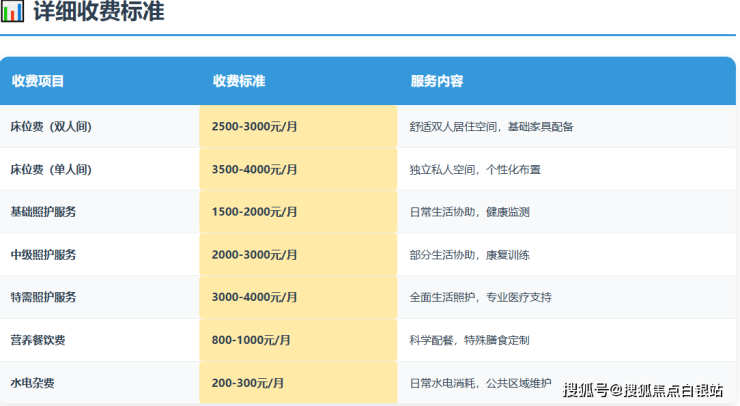Select the 3000-4000元/月 price cell
The height and width of the screenshot is (406, 740).
coord(255,298)
